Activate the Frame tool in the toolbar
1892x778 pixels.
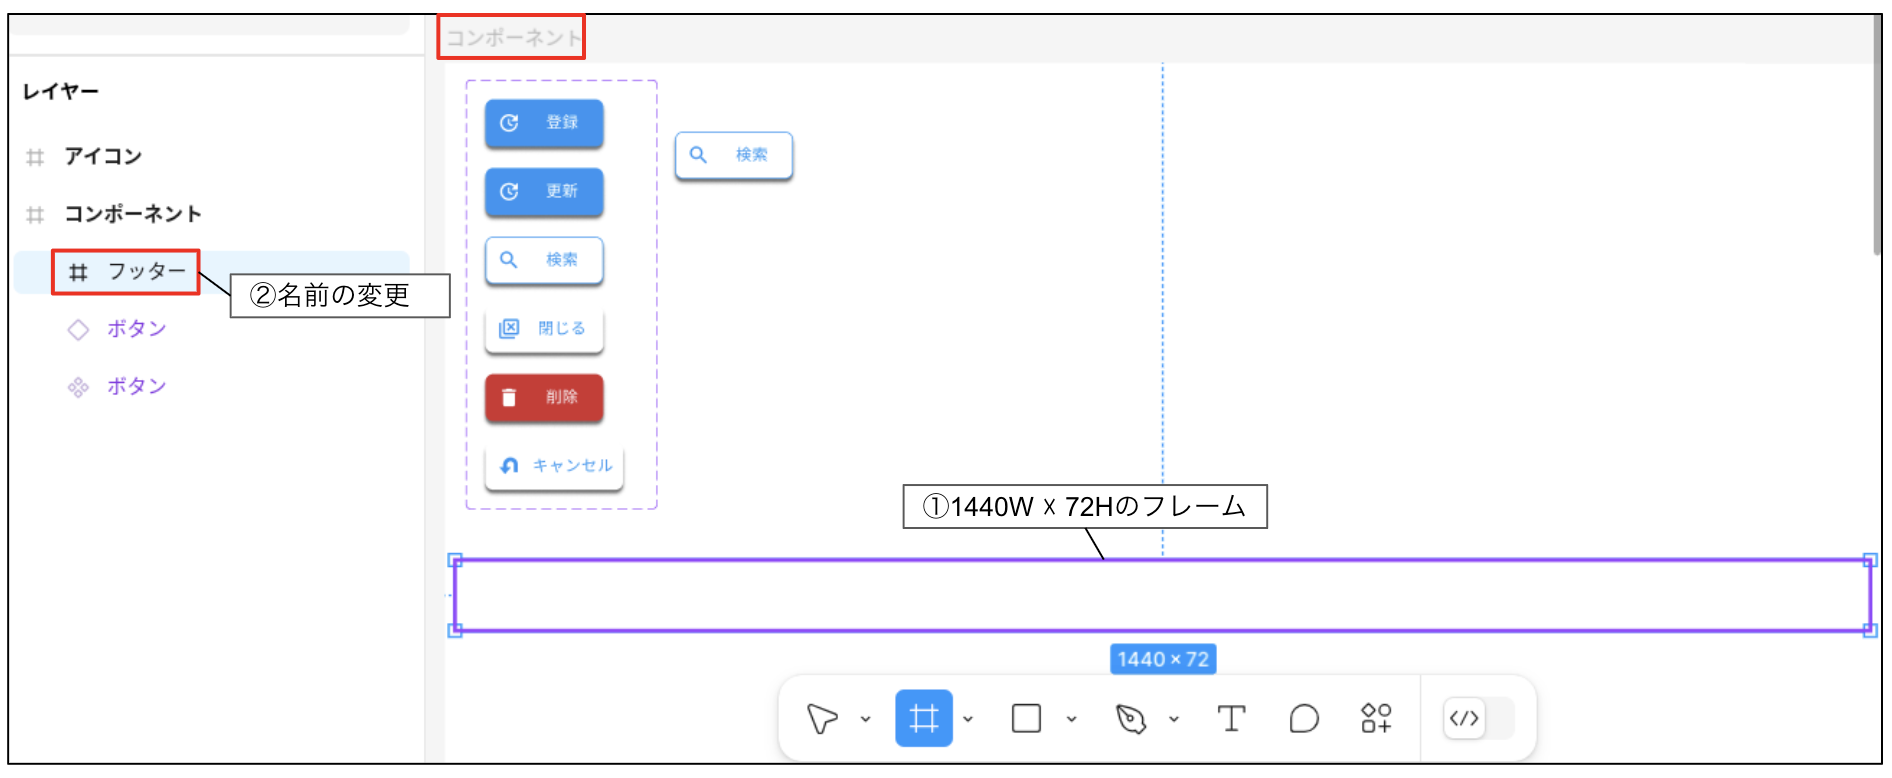(x=923, y=718)
